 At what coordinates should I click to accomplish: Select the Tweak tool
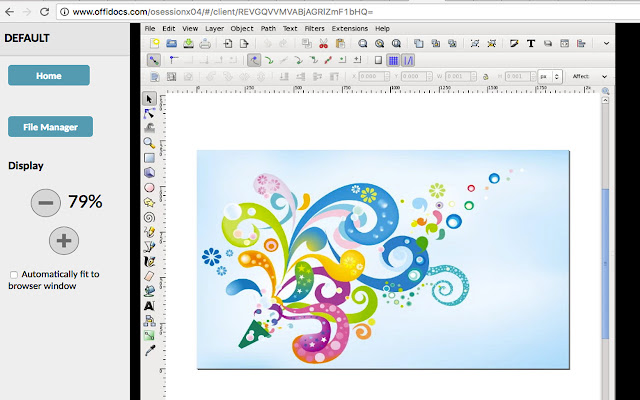[x=149, y=128]
